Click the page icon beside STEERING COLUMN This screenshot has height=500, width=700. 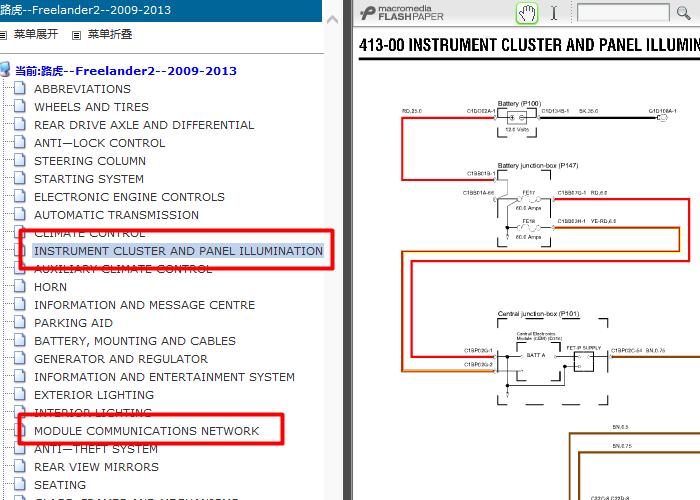click(20, 160)
